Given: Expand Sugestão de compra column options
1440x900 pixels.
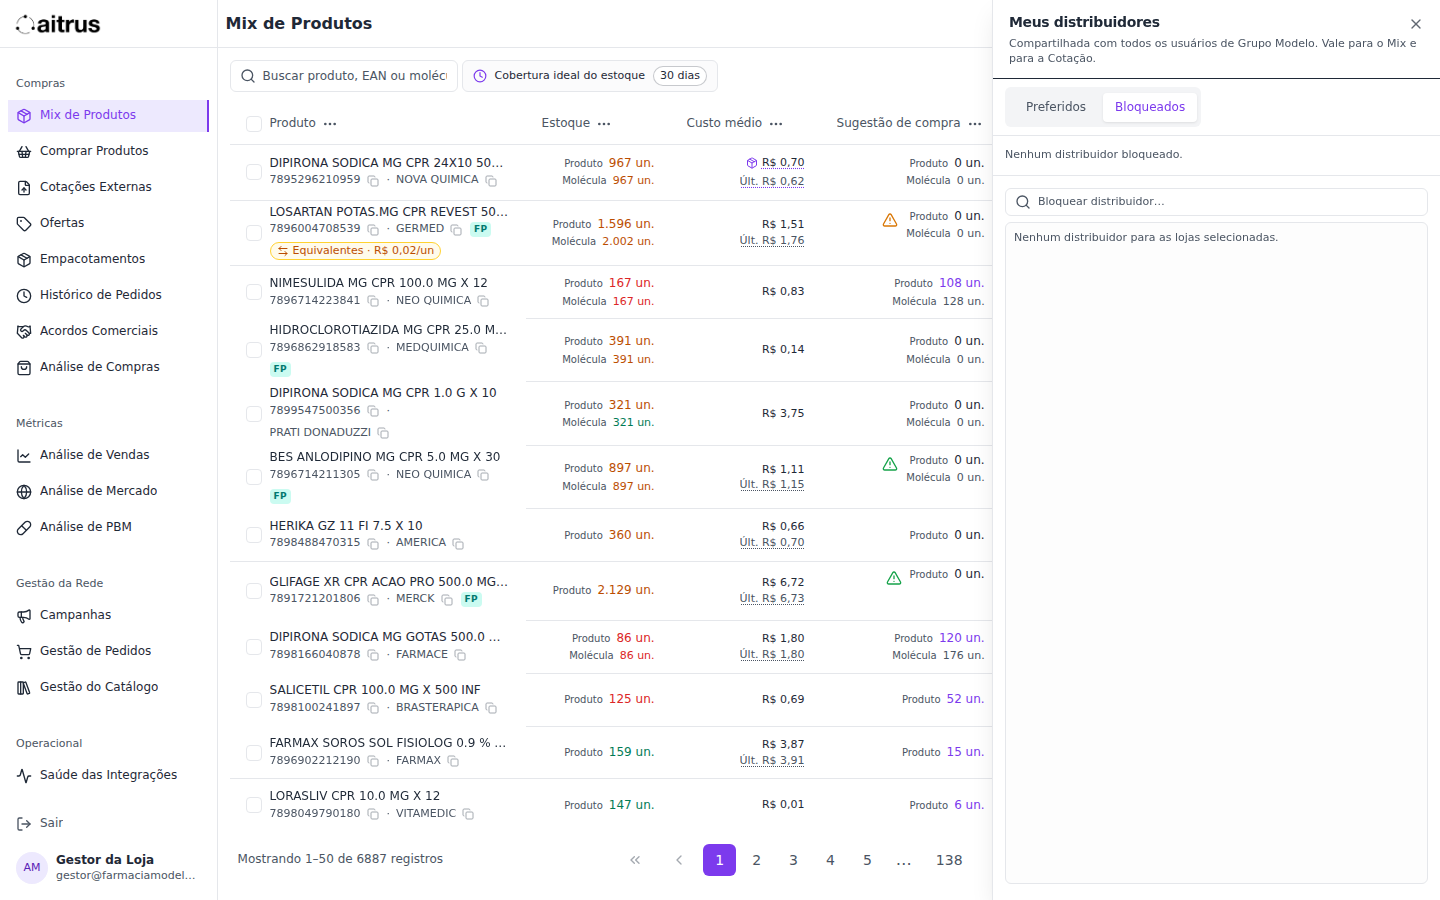Looking at the screenshot, I should [975, 124].
